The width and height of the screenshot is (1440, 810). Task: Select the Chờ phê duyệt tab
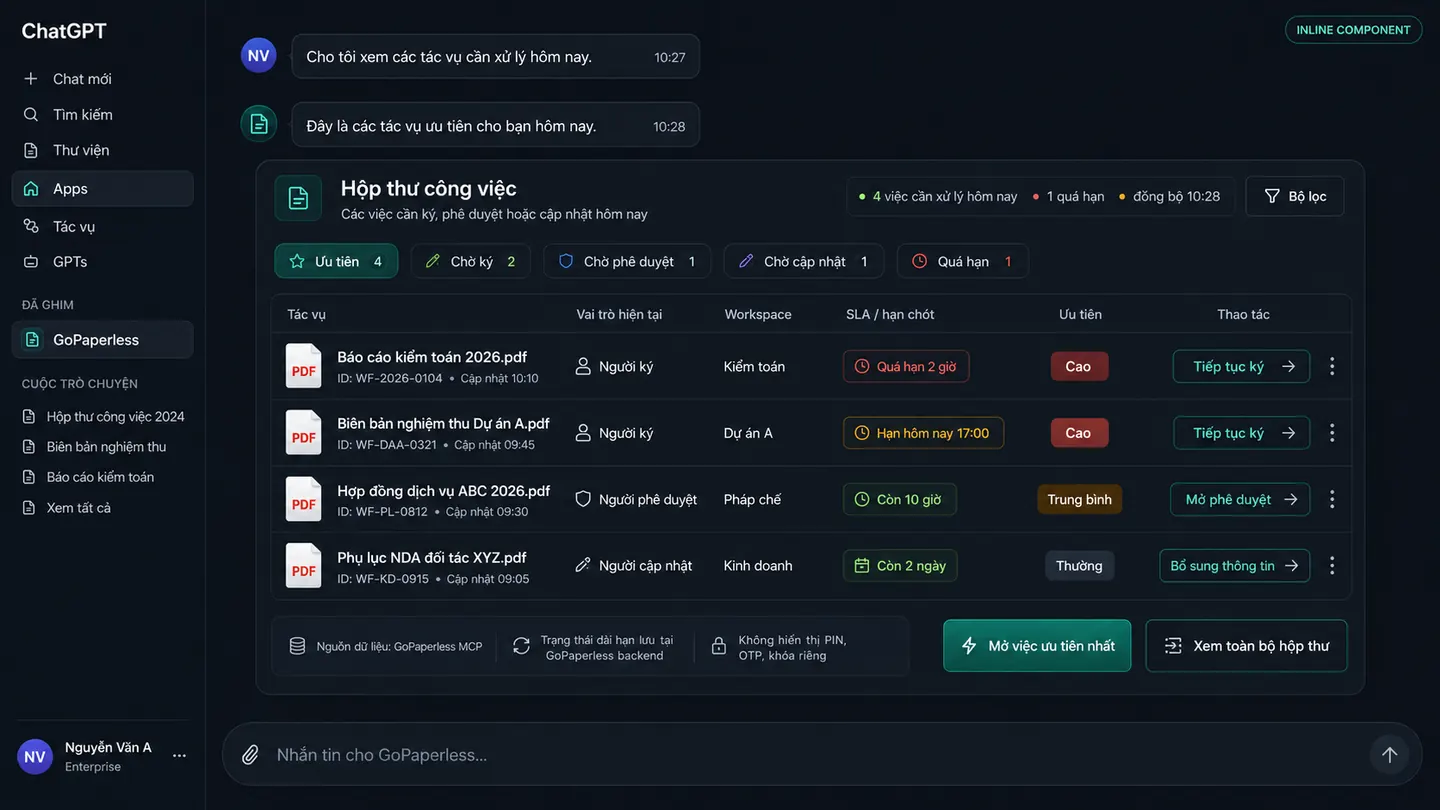tap(627, 261)
